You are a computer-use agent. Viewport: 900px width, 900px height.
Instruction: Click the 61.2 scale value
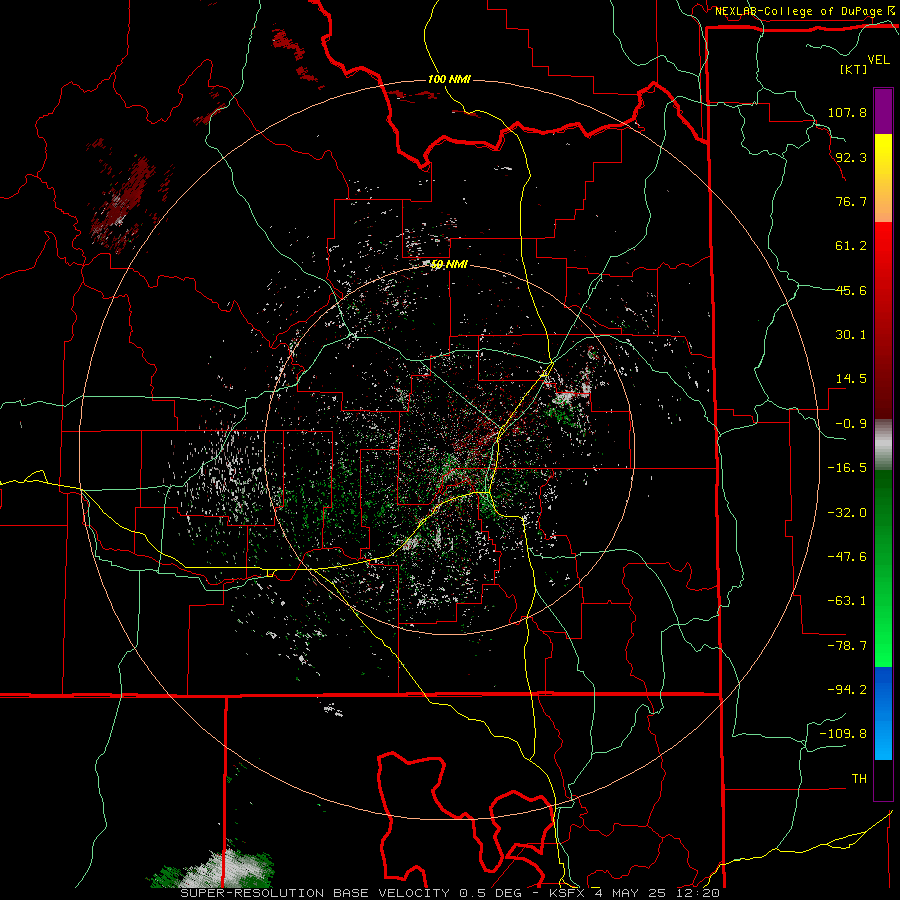click(x=851, y=246)
